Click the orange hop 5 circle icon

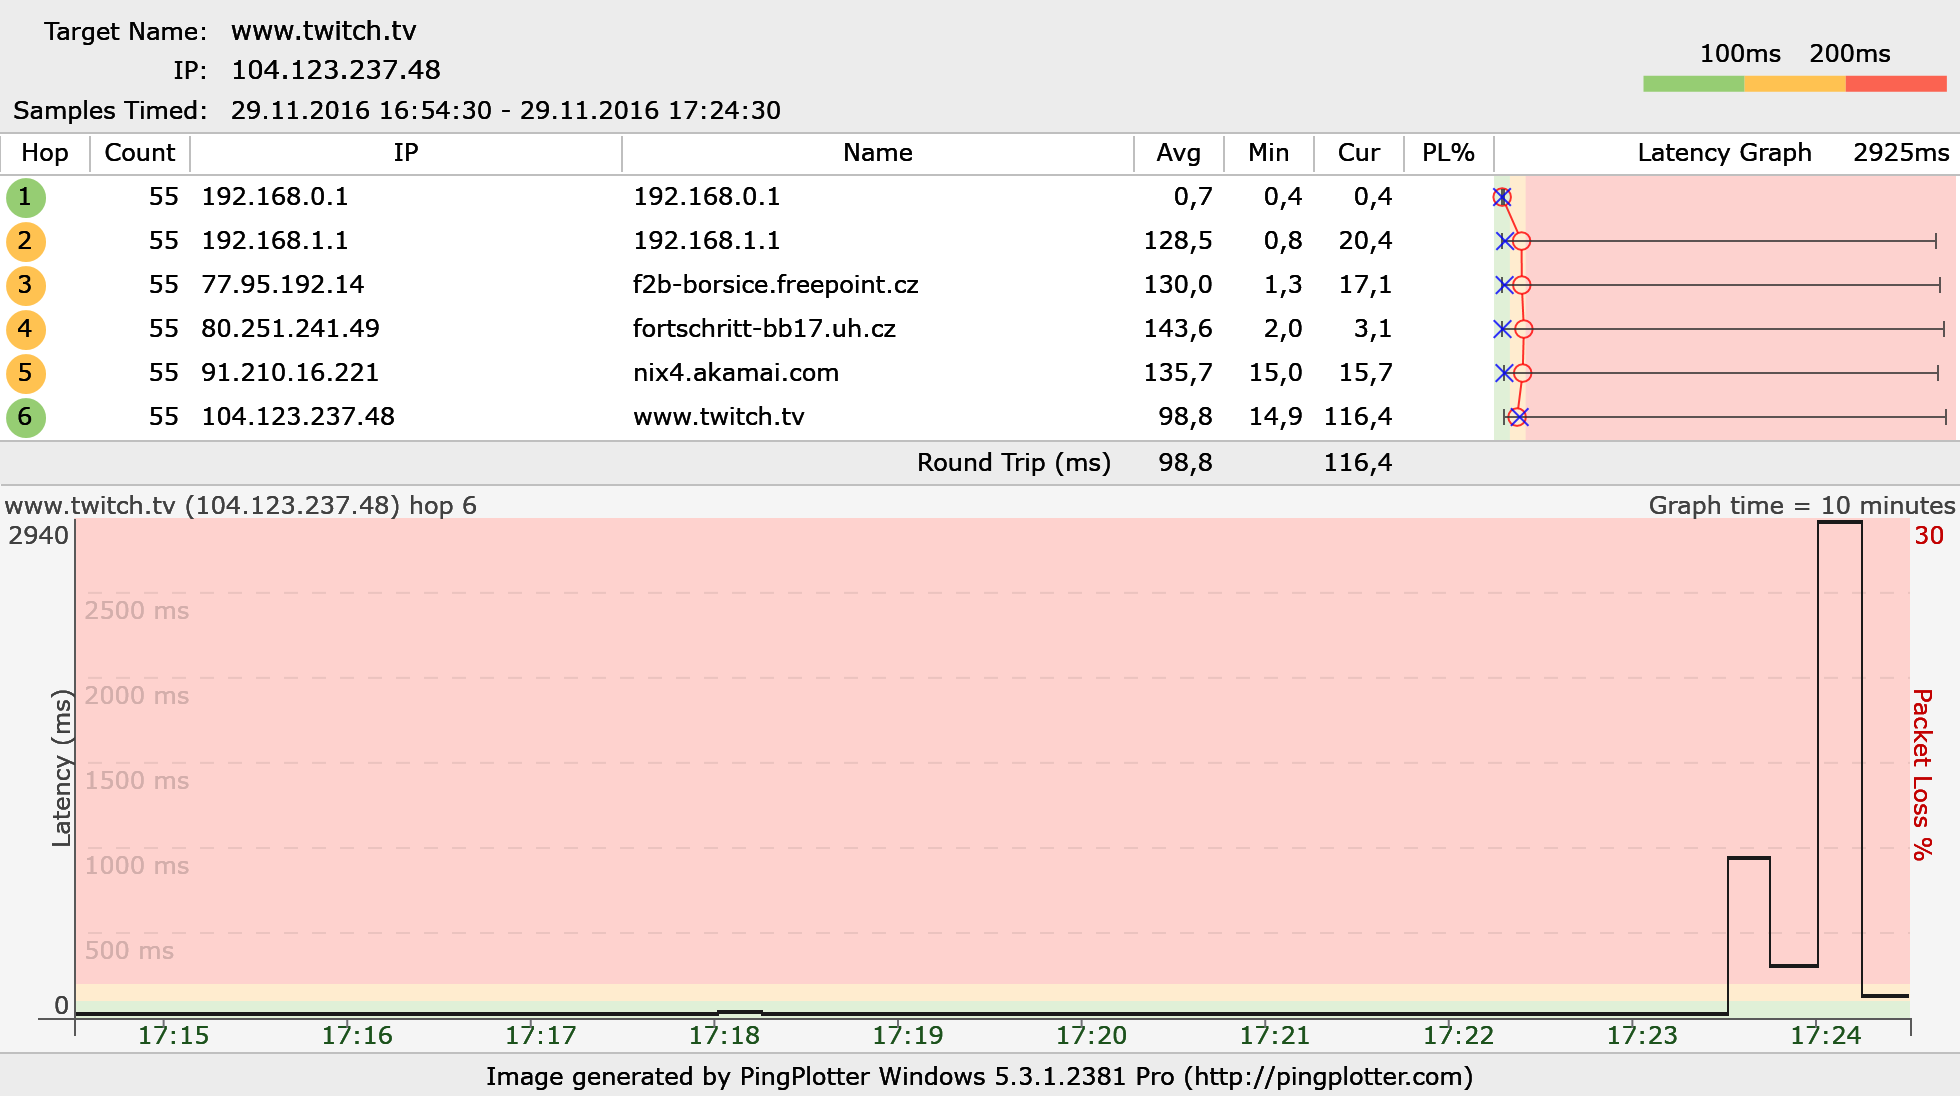point(26,373)
